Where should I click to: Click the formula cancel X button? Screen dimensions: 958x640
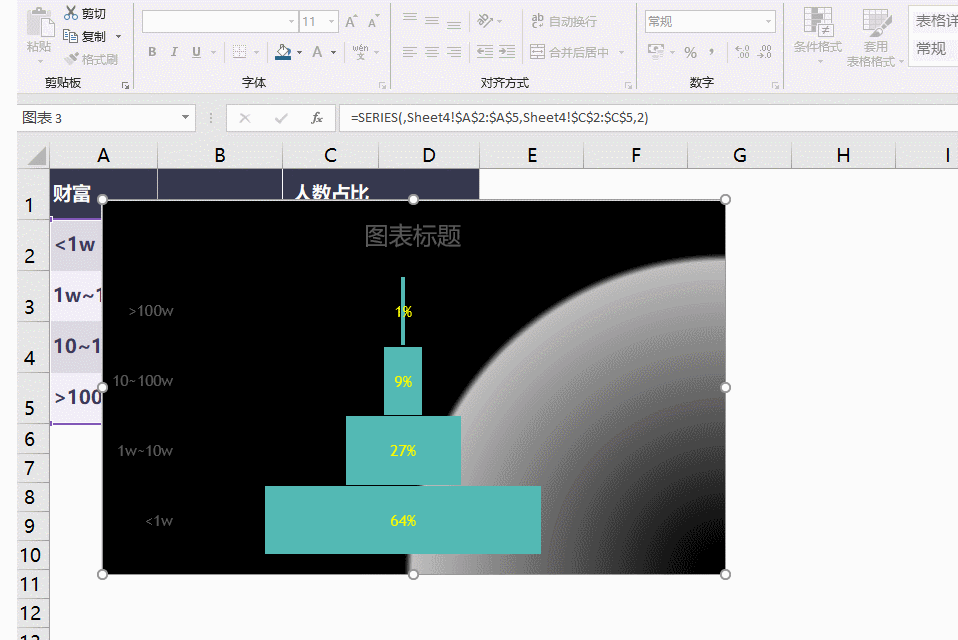[x=245, y=118]
